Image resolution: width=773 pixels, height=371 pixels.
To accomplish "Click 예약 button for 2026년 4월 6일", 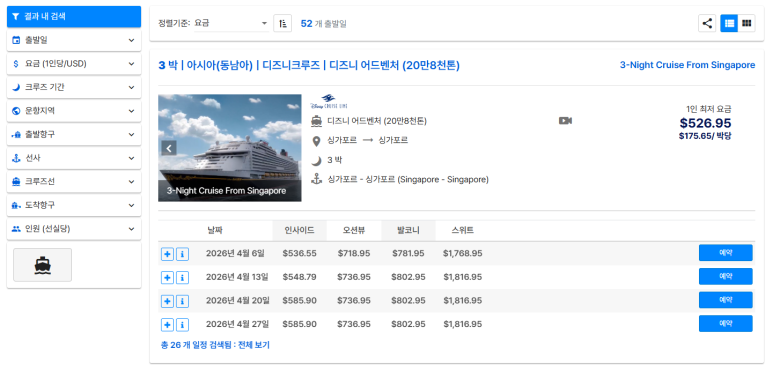I will 725,253.
